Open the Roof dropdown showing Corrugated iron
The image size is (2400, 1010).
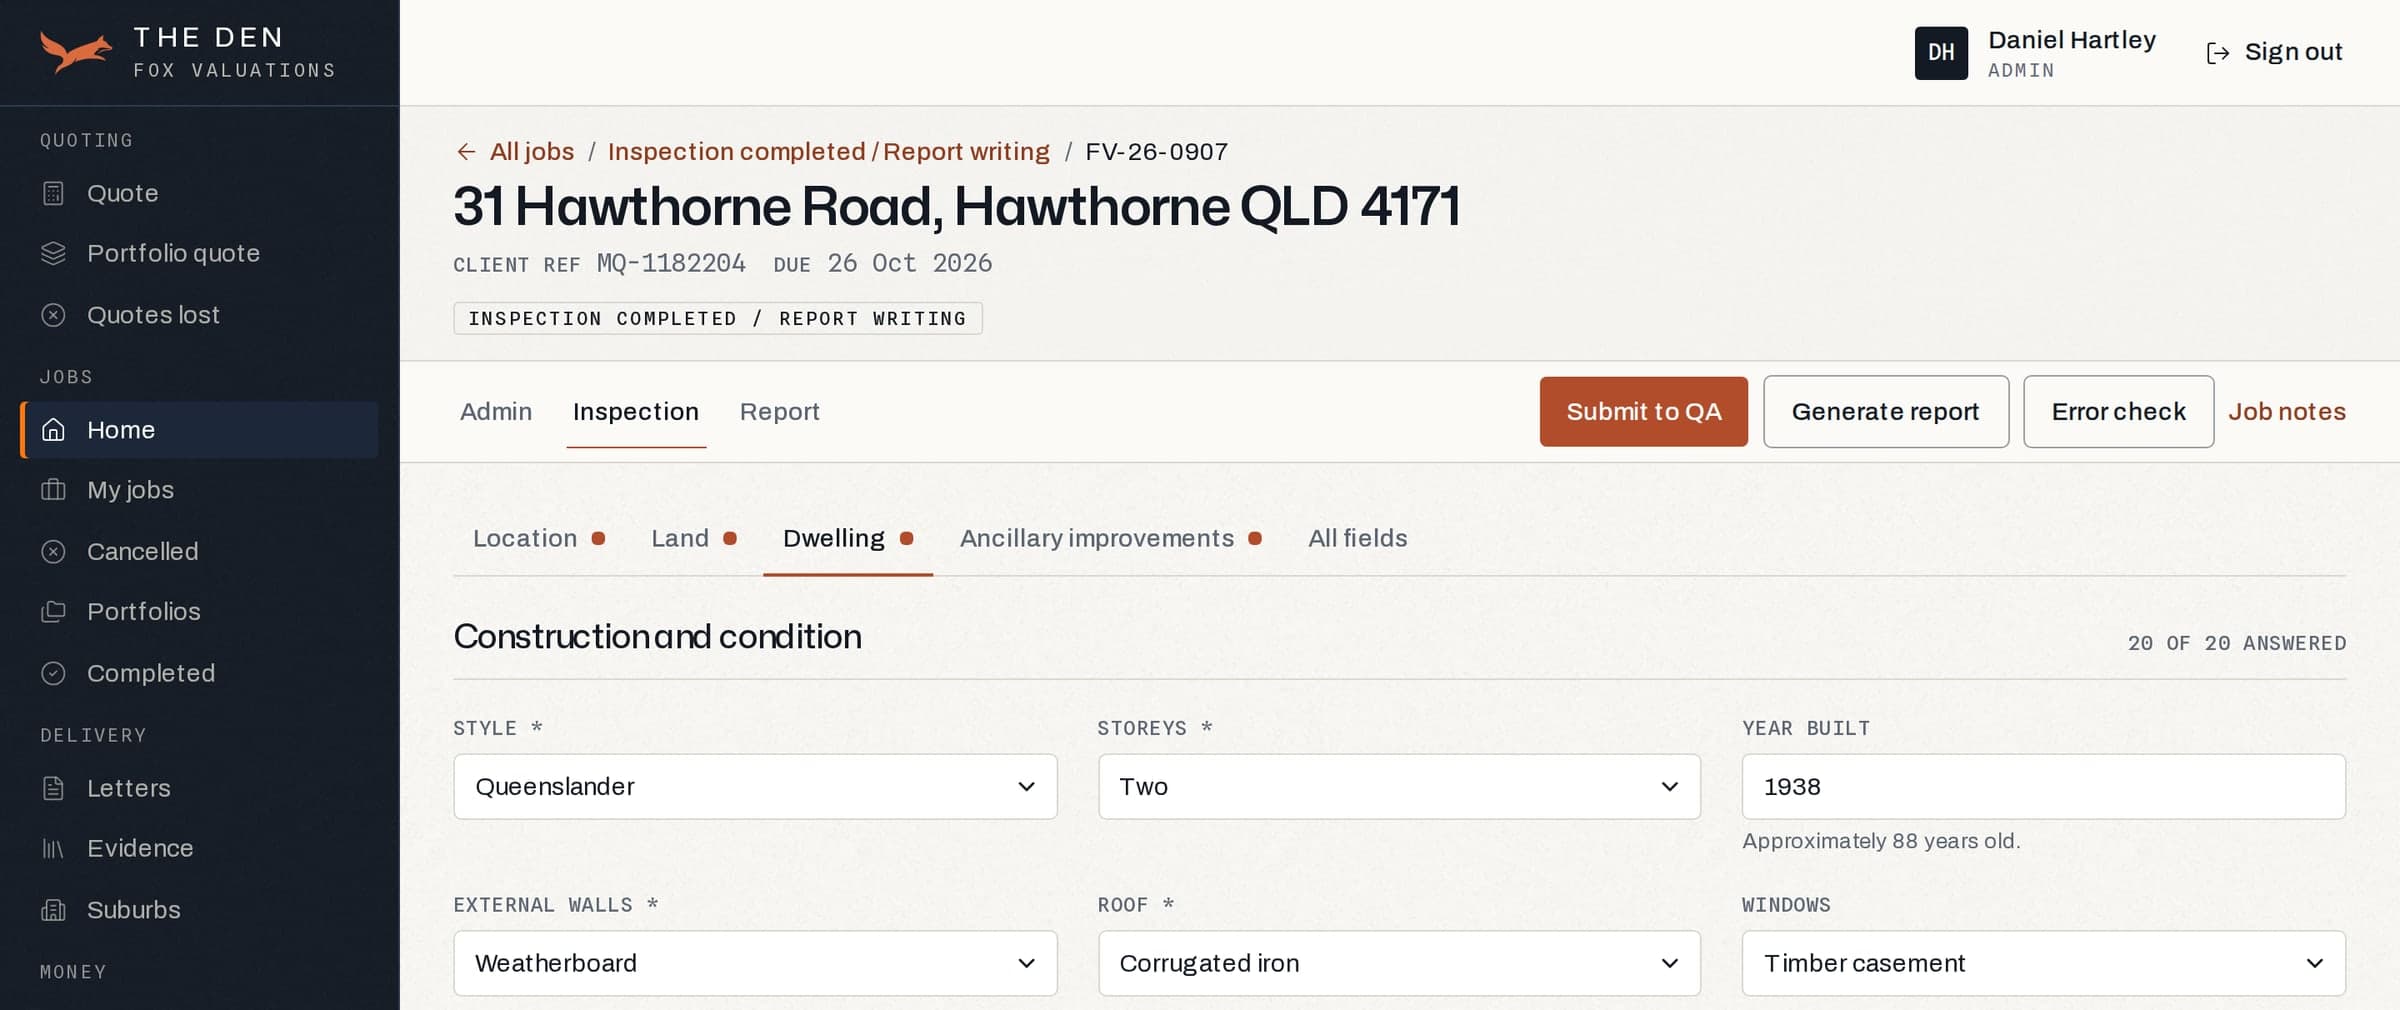(x=1399, y=963)
